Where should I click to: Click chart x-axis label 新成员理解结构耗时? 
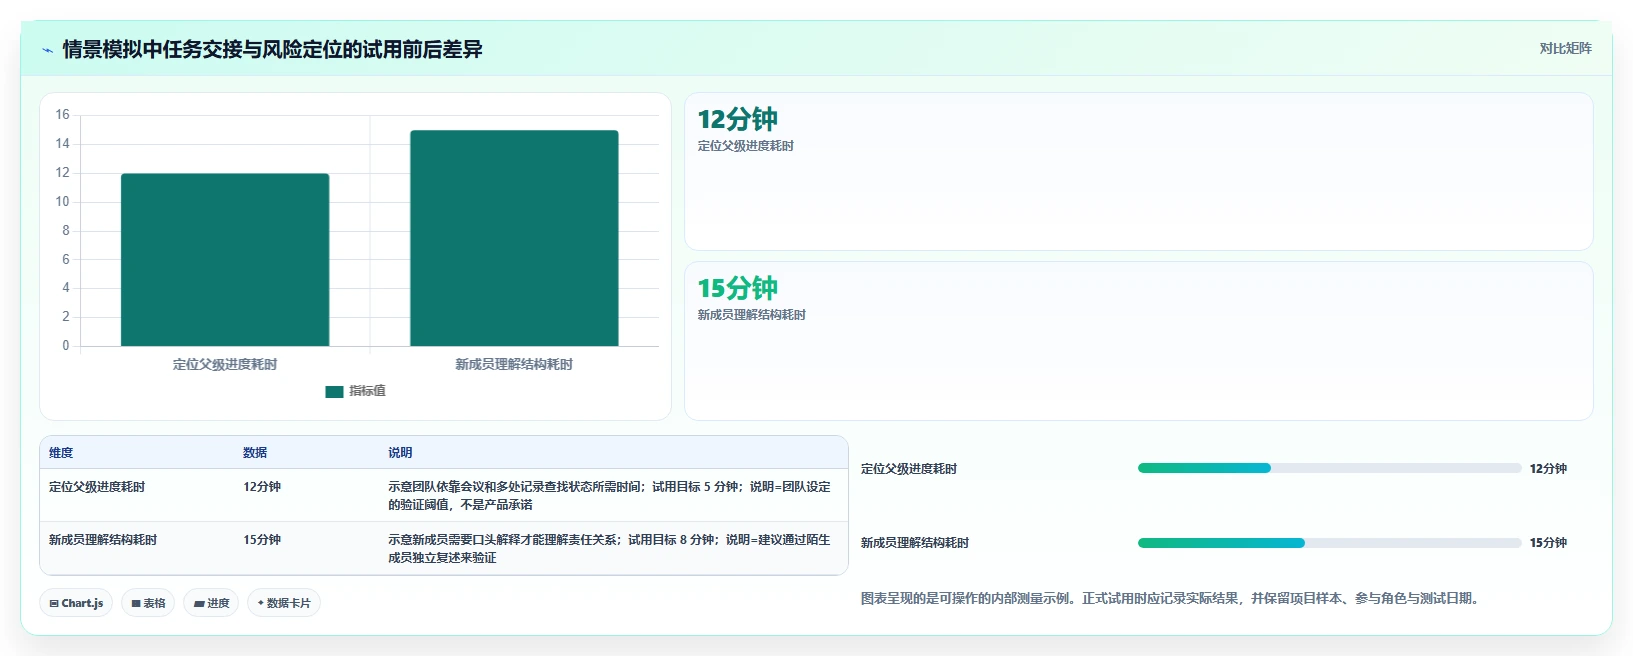coord(514,364)
